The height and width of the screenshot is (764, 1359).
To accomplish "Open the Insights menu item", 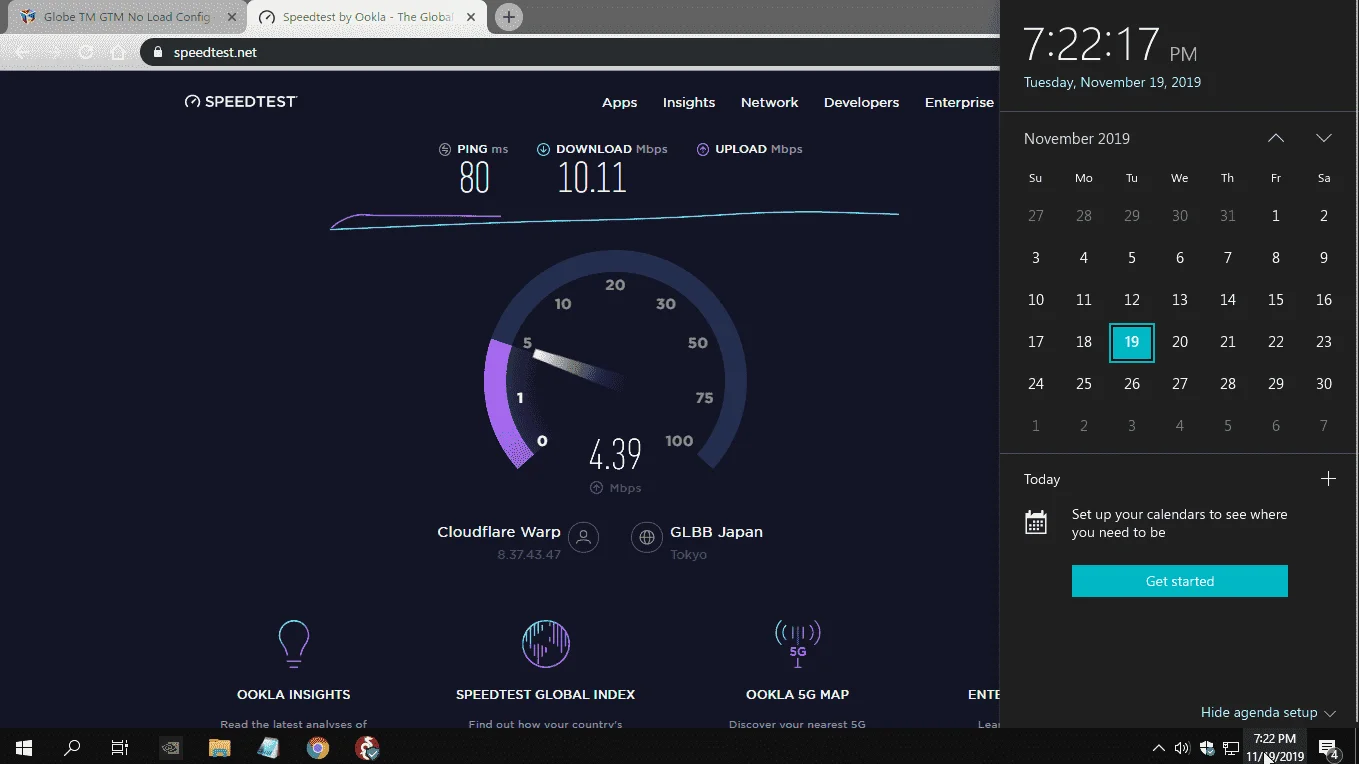I will 689,102.
